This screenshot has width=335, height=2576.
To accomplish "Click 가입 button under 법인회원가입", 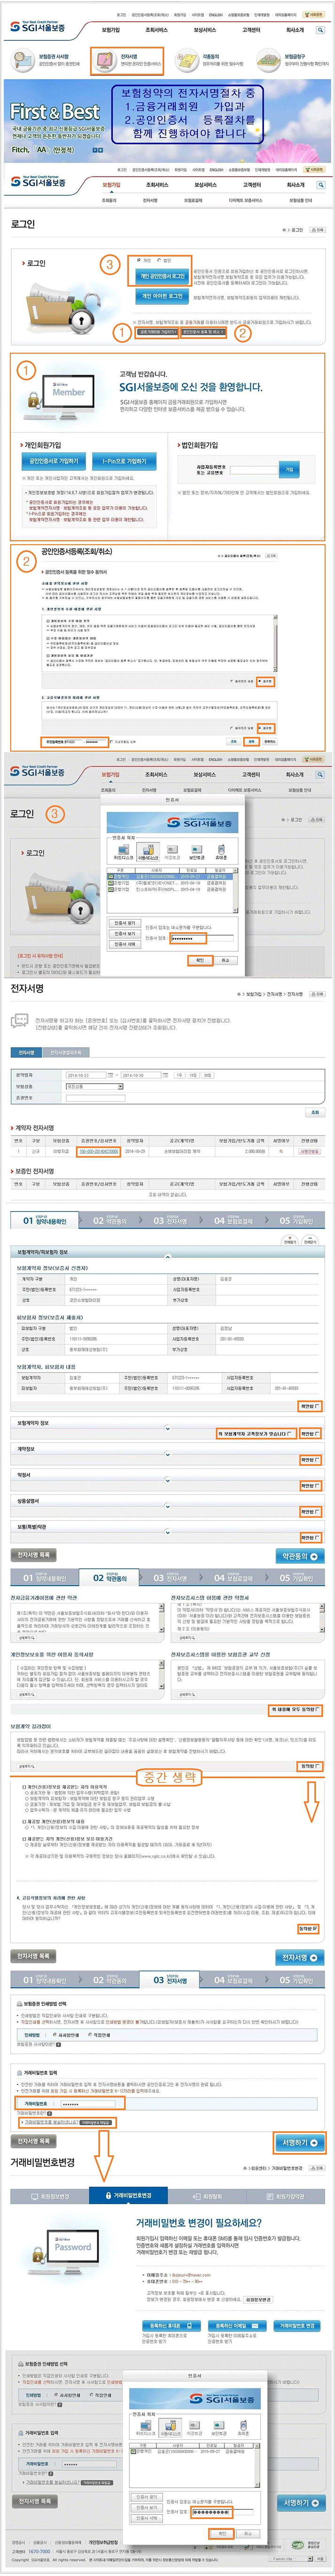I will pyautogui.click(x=288, y=469).
